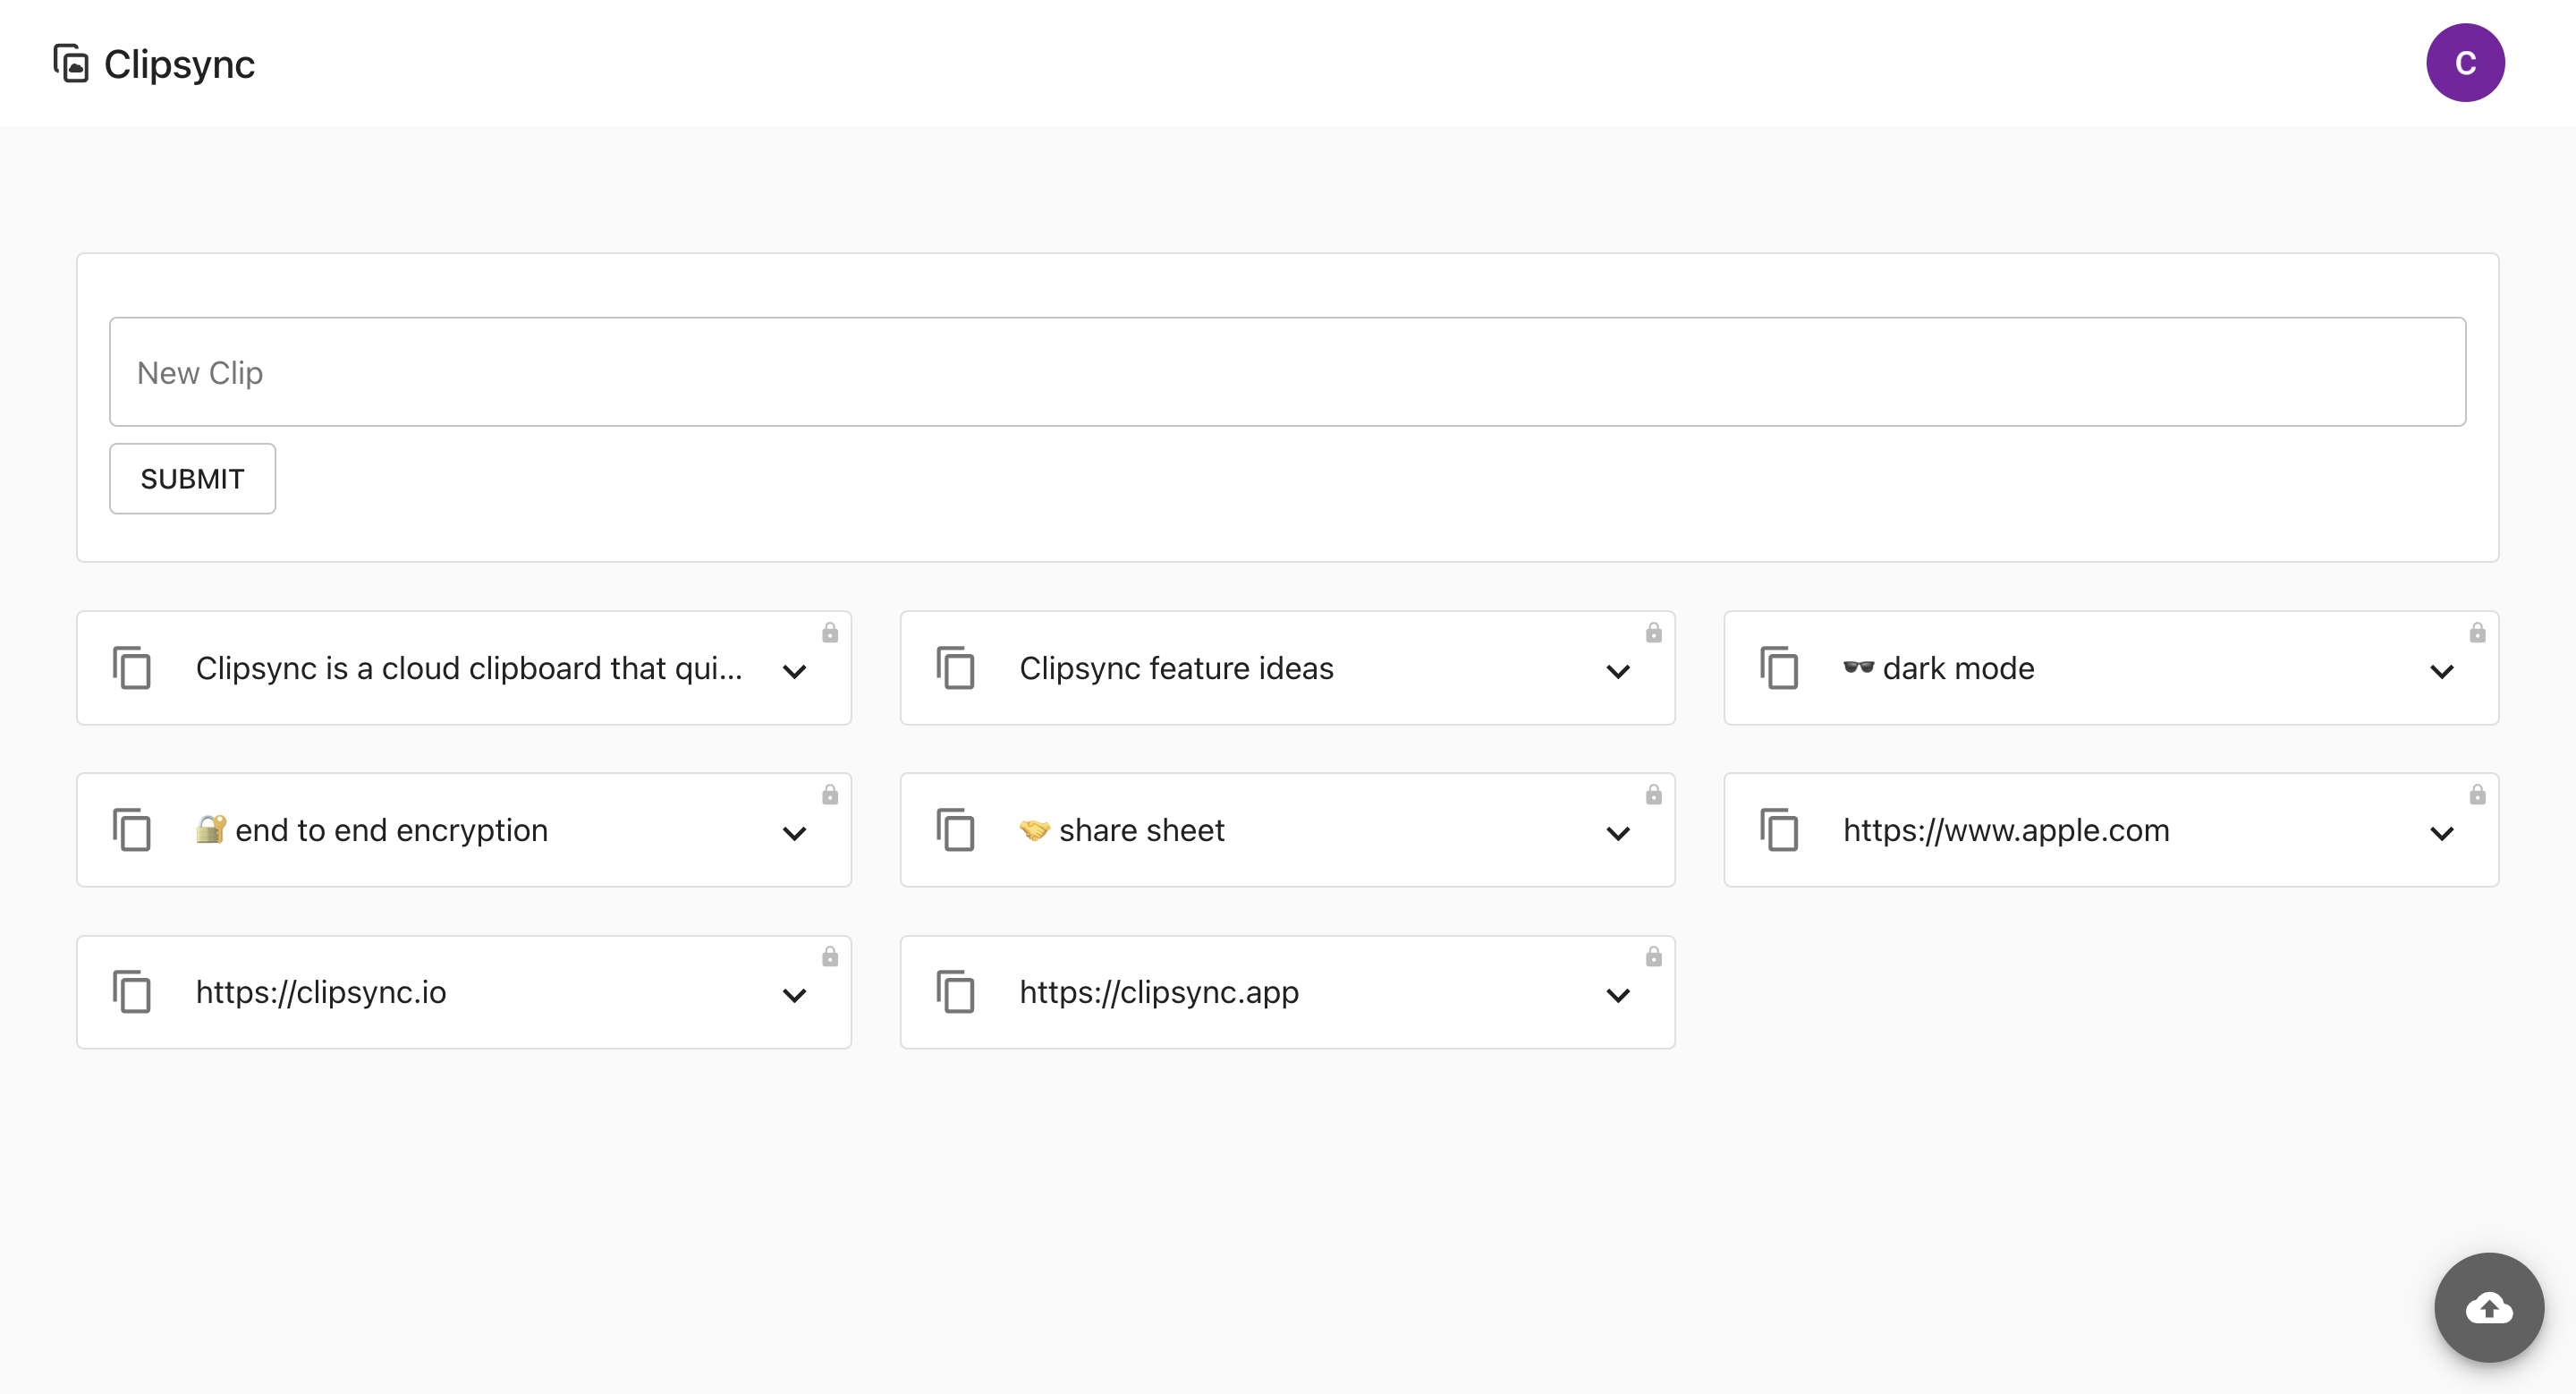This screenshot has width=2576, height=1394.
Task: Expand the 'share sheet' clip
Action: coord(1618,833)
